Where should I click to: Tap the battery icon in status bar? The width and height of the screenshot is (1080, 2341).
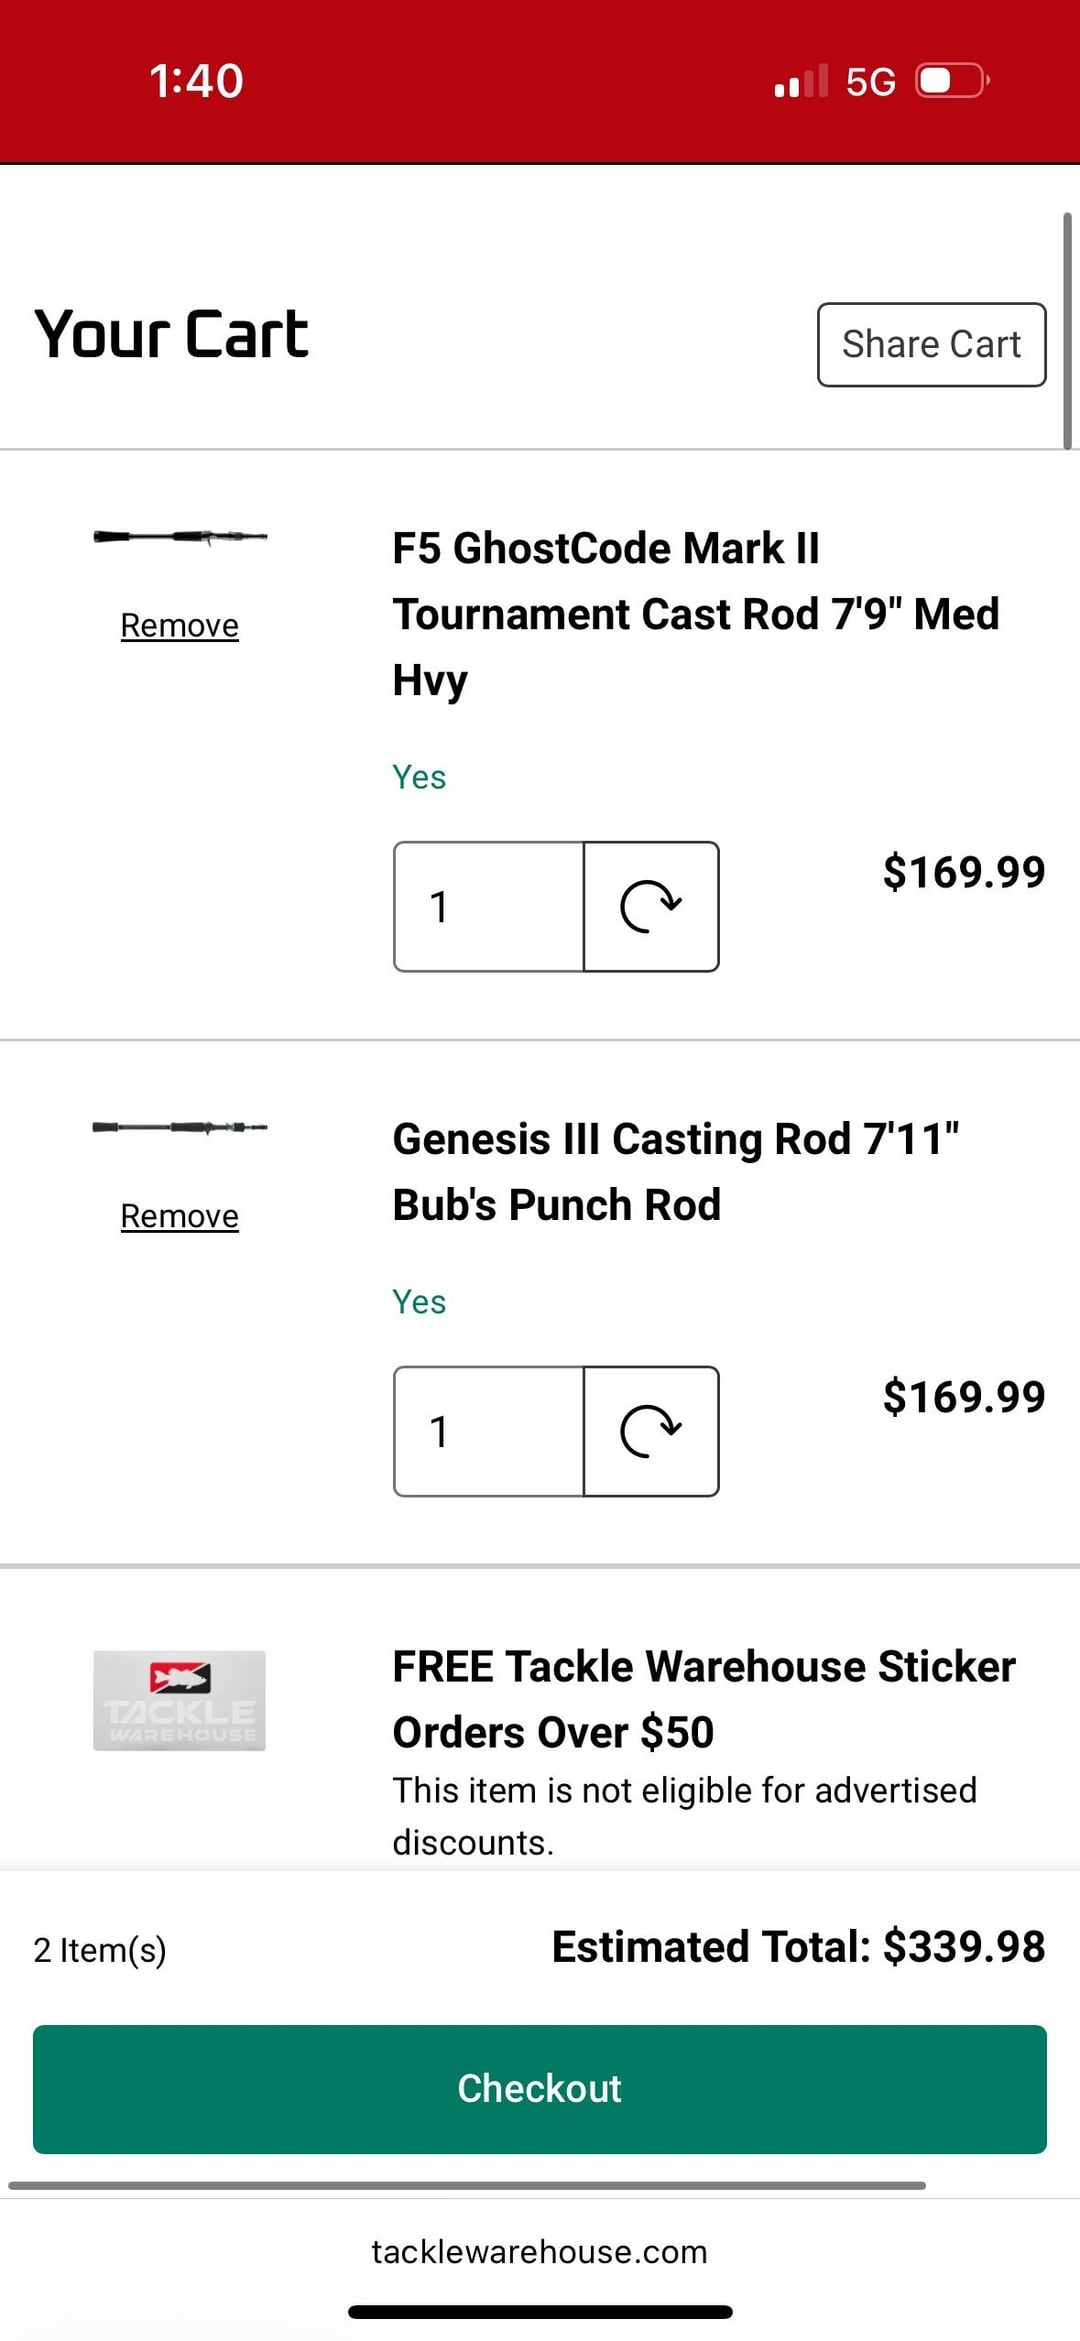pyautogui.click(x=951, y=80)
